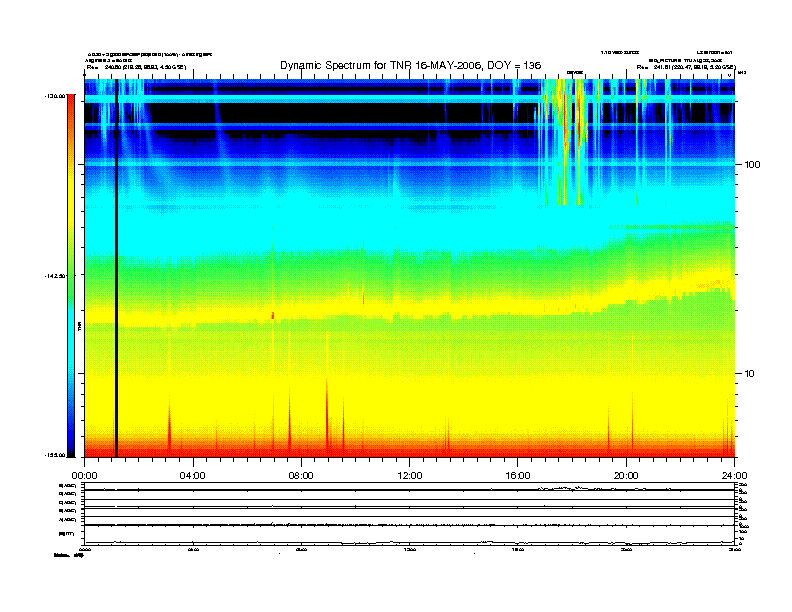Click the -142.50 color scale label
The image size is (792, 612).
point(55,276)
